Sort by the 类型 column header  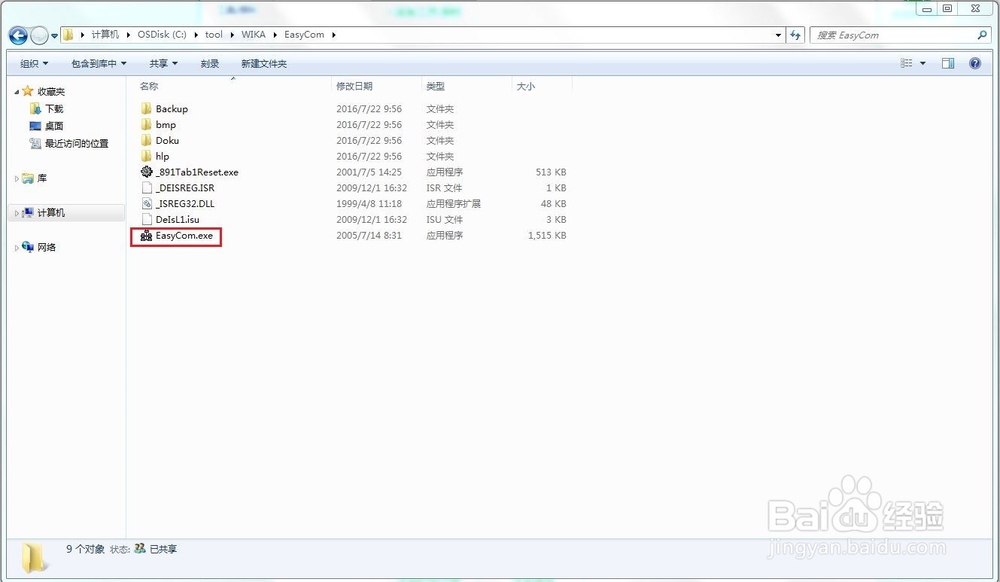click(436, 86)
